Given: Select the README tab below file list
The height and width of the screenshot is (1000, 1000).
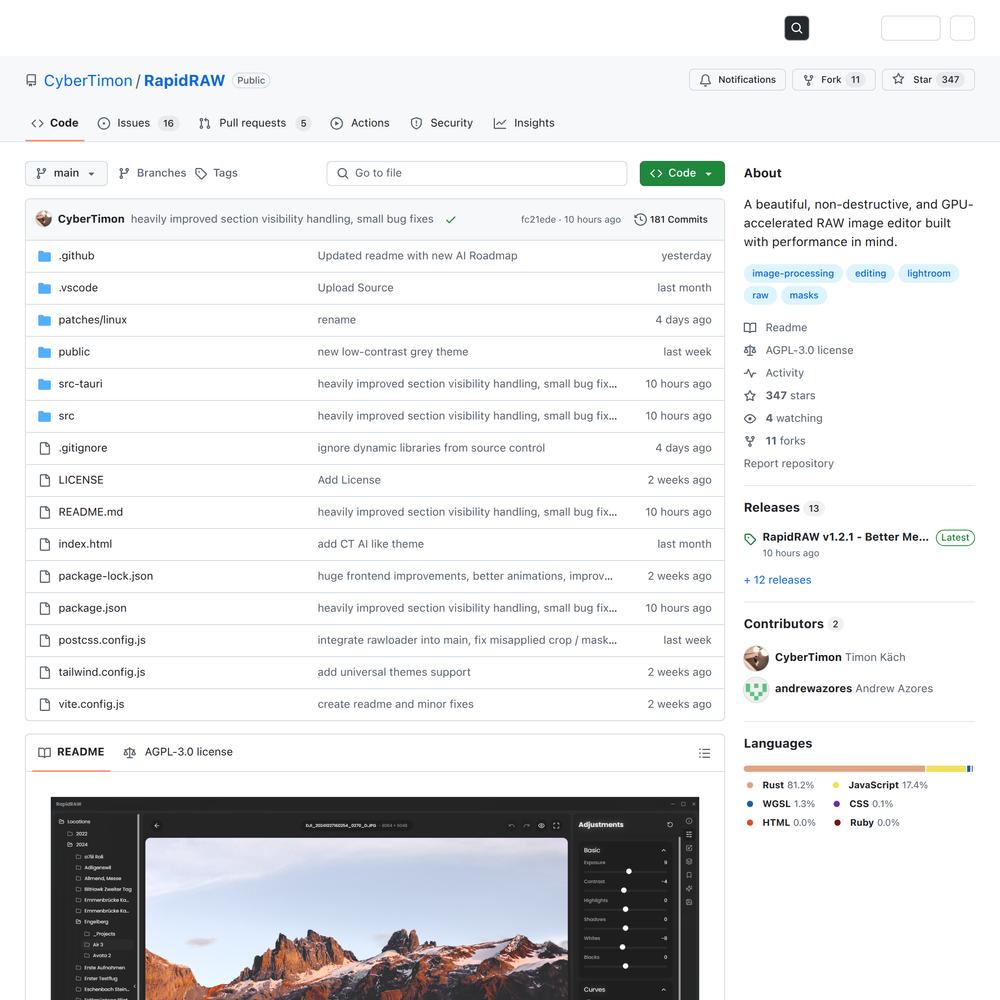Looking at the screenshot, I should coord(71,752).
